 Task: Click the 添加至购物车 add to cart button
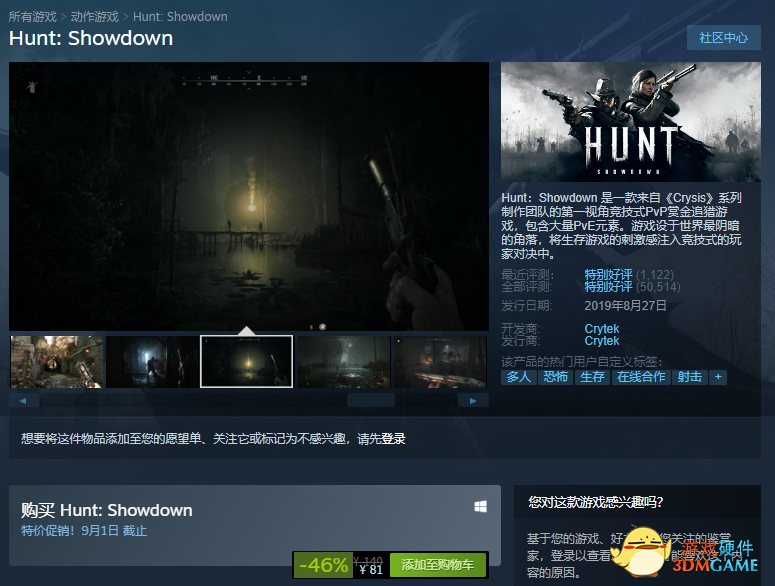tap(438, 565)
